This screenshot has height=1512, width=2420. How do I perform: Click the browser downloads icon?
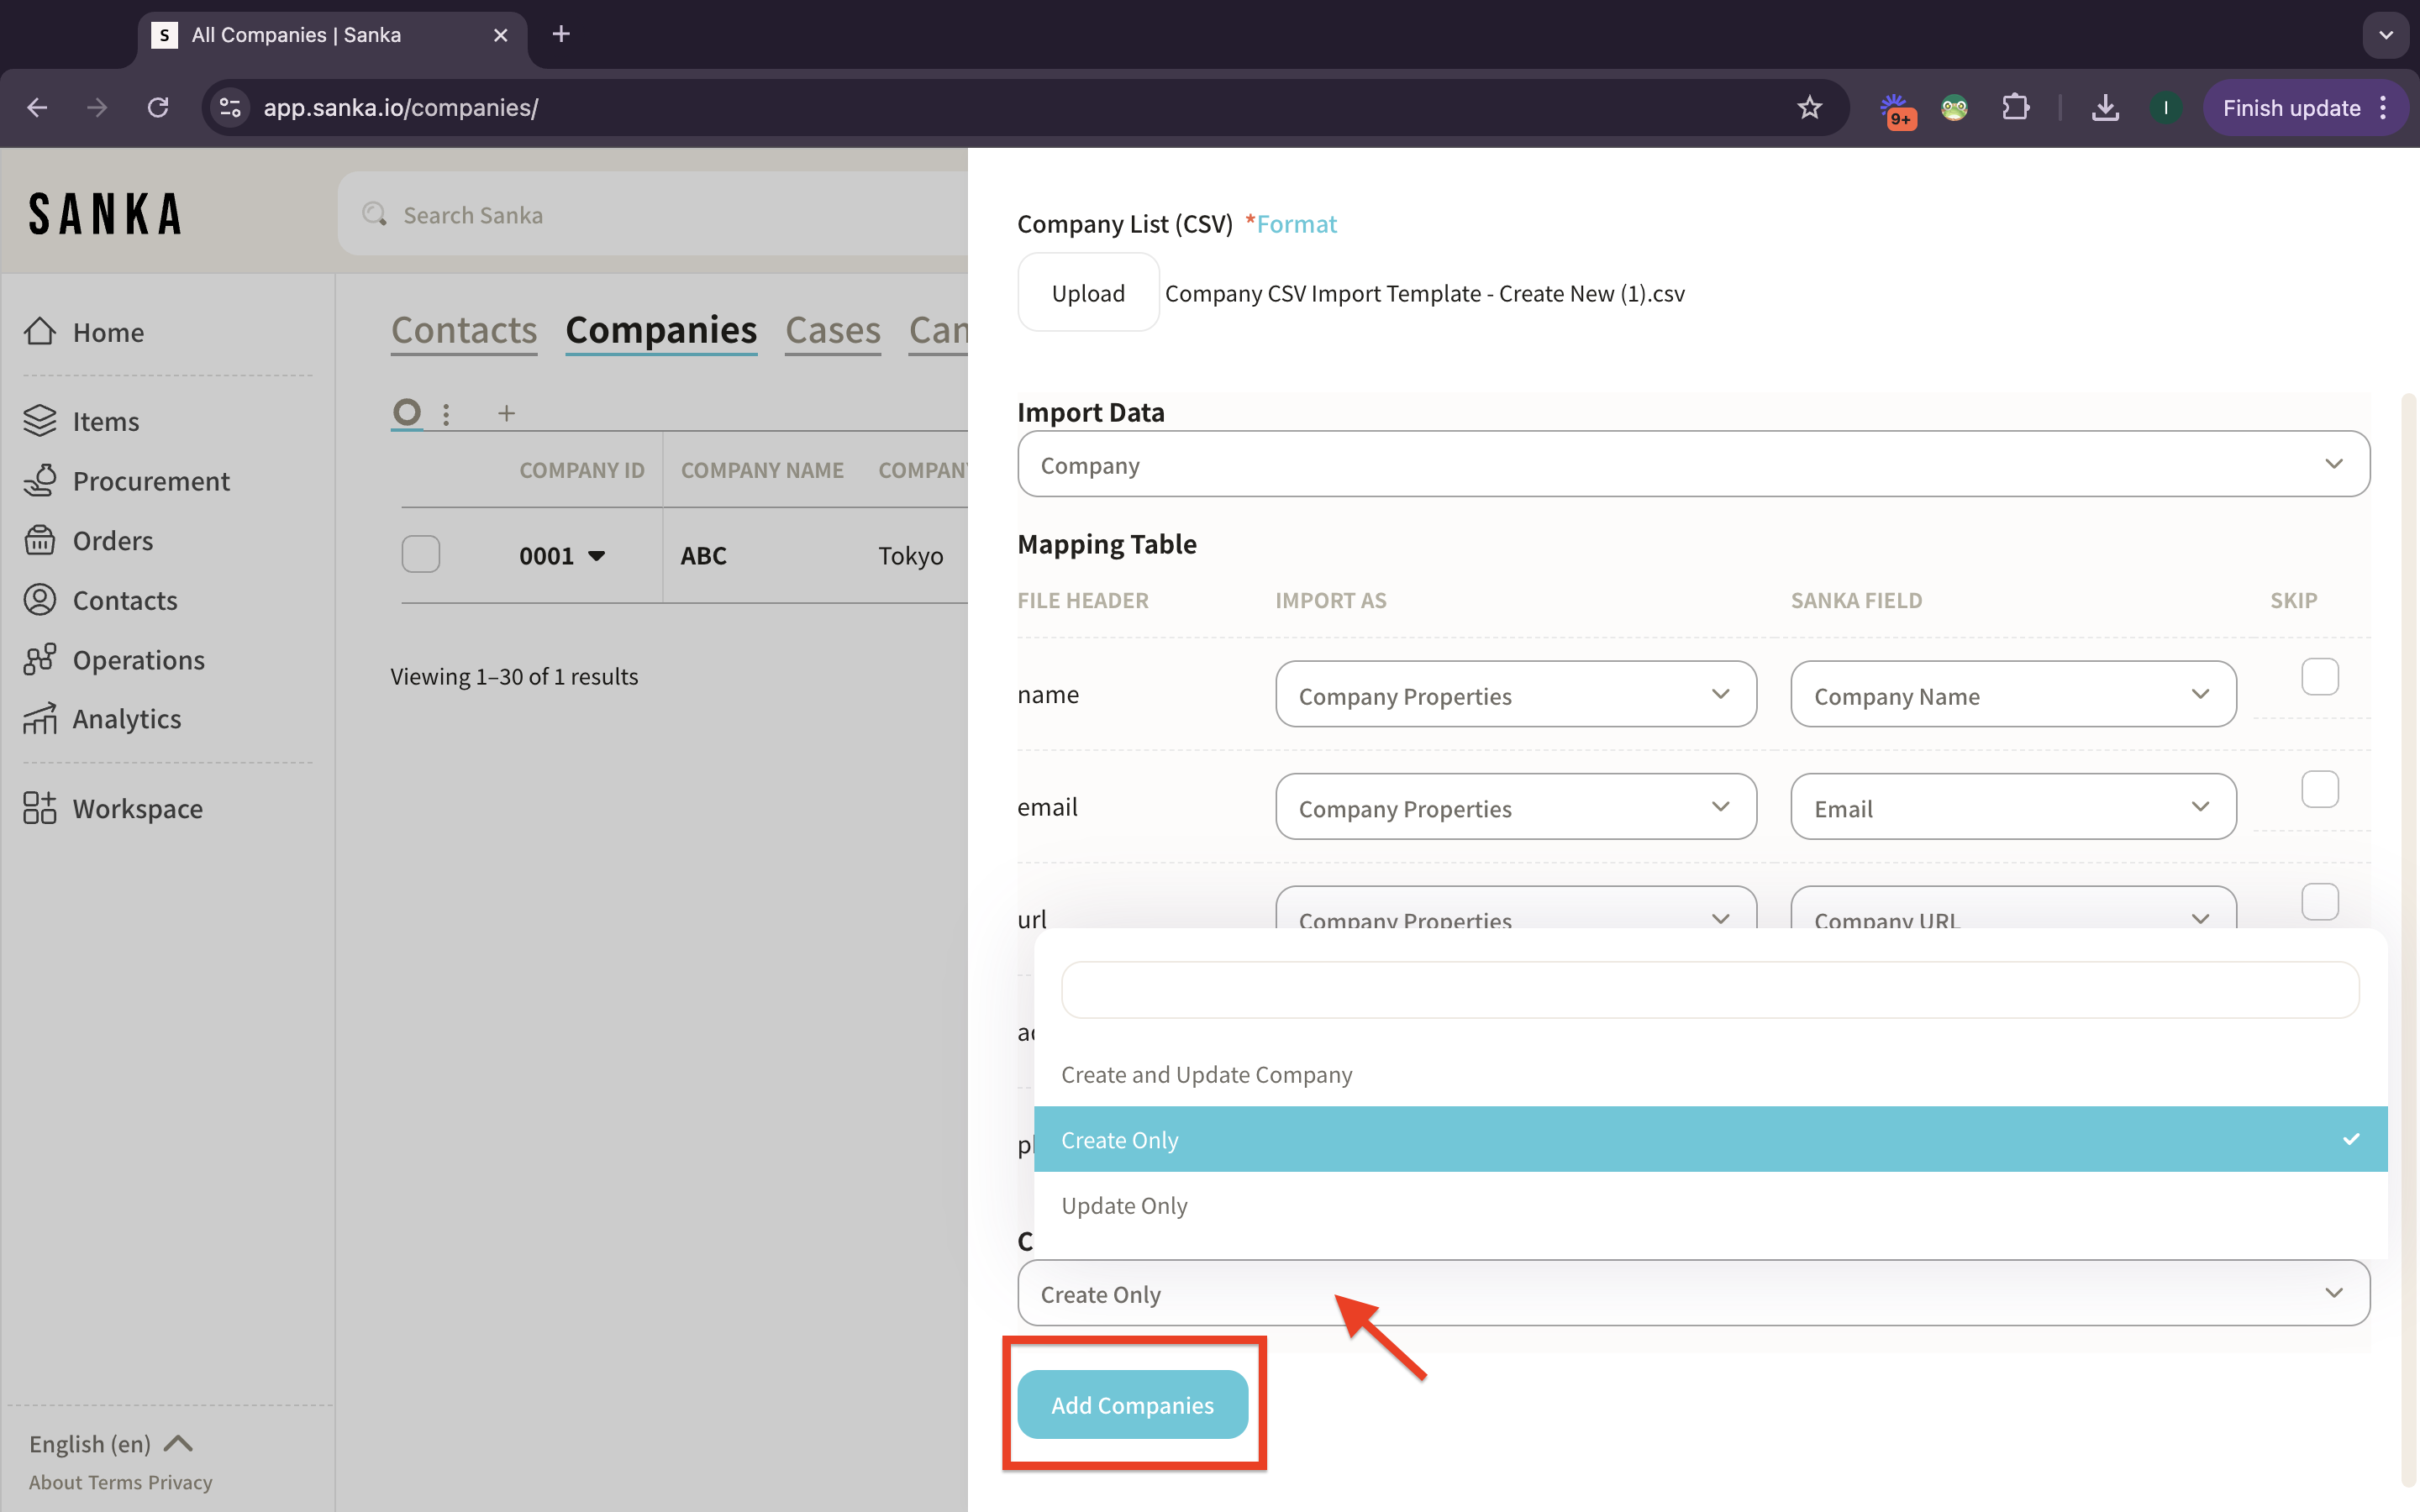click(2105, 108)
